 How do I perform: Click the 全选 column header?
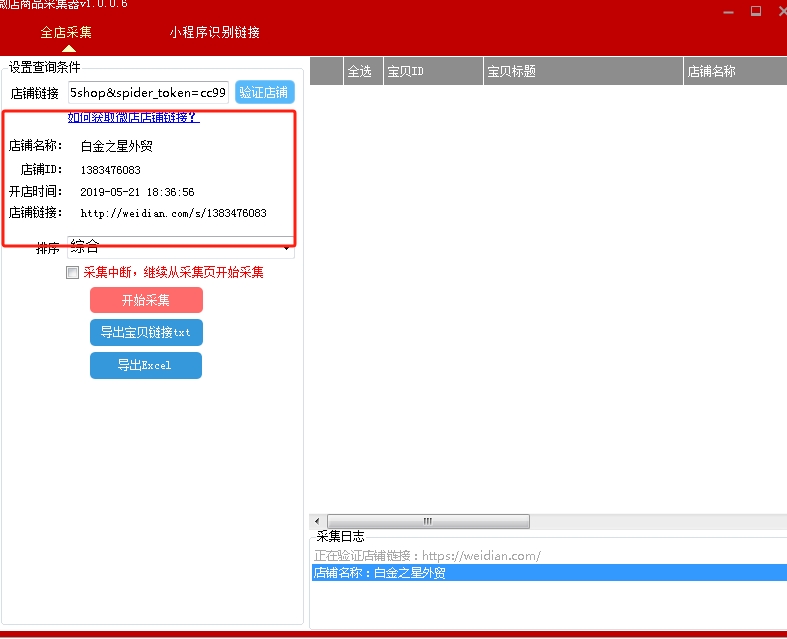[x=359, y=71]
